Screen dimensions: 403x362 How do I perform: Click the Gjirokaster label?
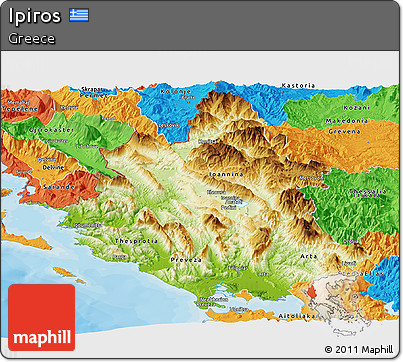pyautogui.click(x=51, y=130)
